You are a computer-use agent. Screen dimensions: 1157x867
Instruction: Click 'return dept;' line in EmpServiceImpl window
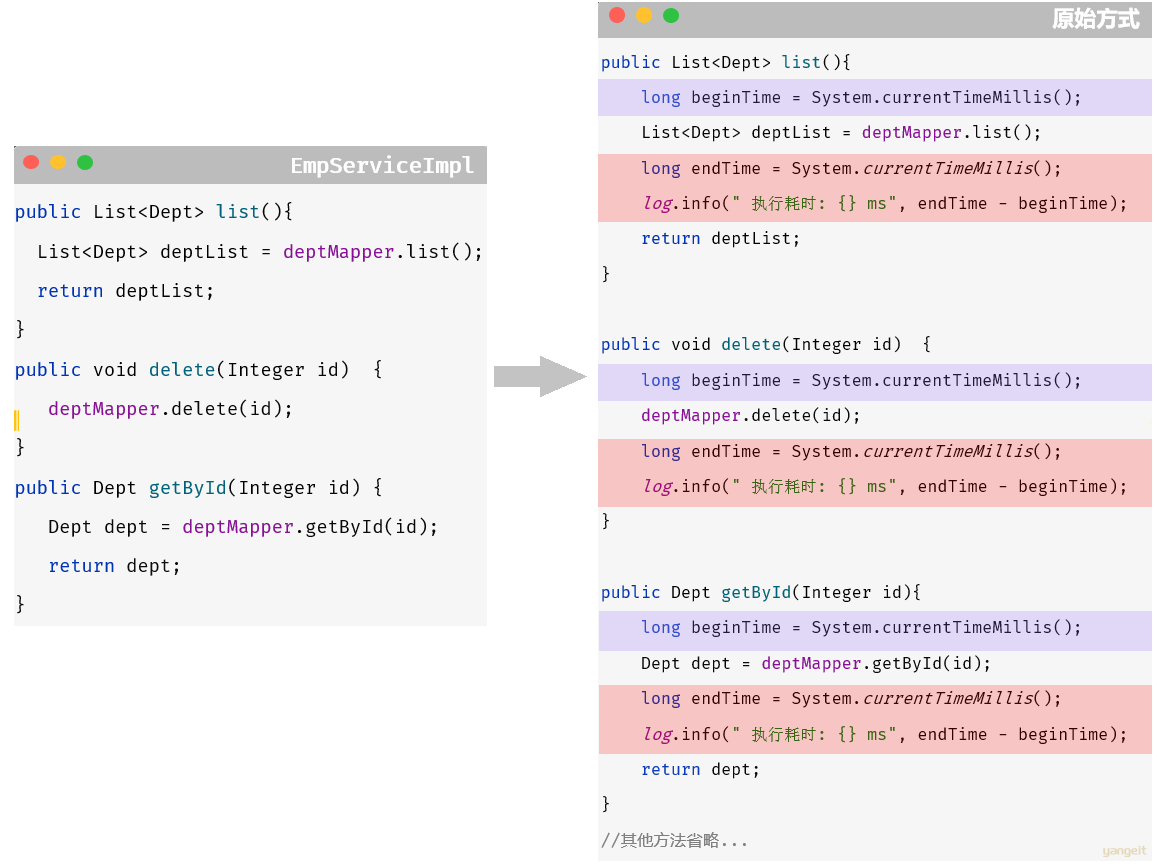[114, 566]
